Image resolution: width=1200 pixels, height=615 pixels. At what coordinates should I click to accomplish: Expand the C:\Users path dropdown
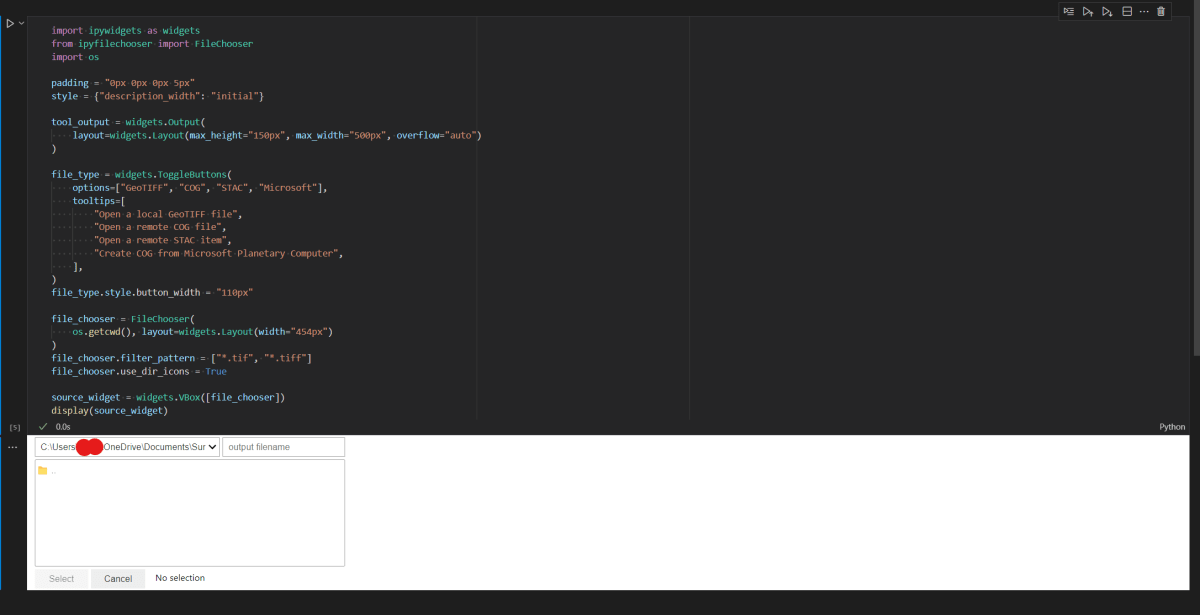(127, 447)
